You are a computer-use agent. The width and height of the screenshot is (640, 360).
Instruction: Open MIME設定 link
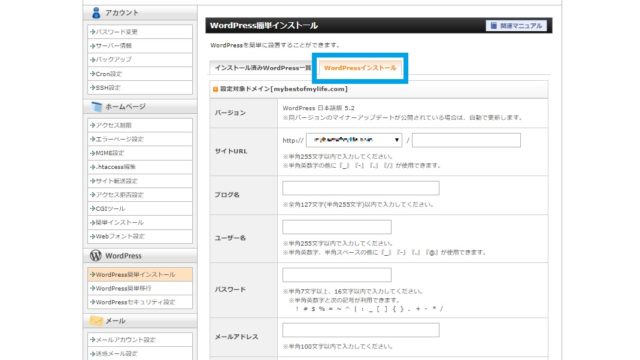[x=140, y=153]
